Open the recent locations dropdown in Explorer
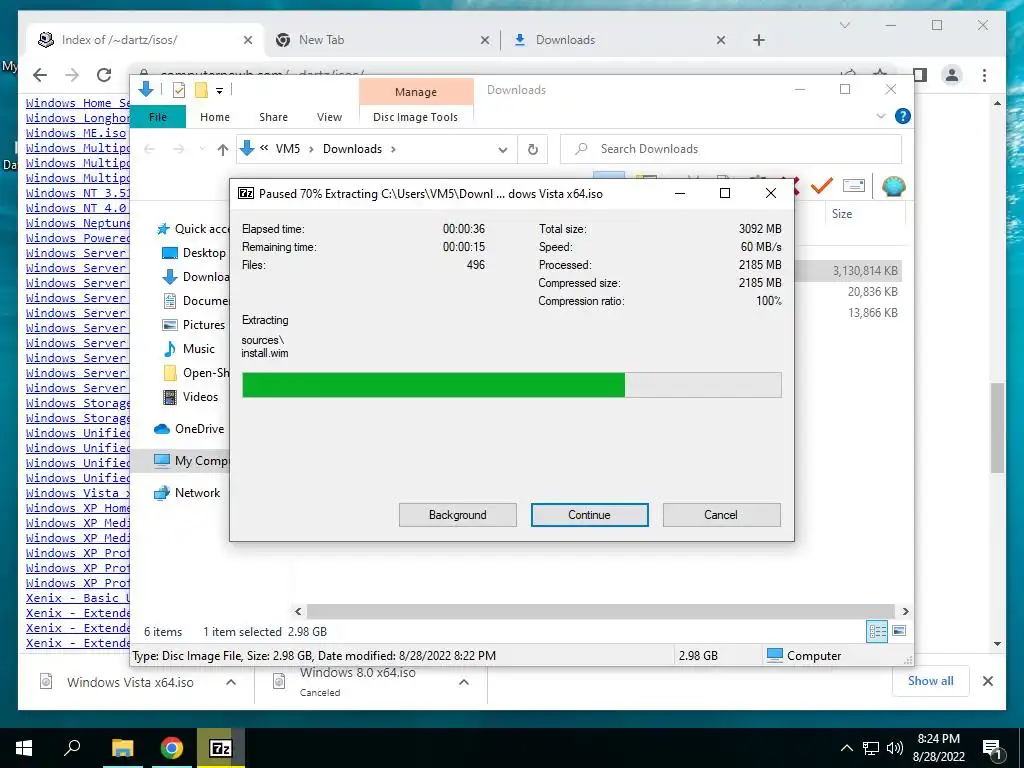Viewport: 1024px width, 768px height. pyautogui.click(x=202, y=150)
